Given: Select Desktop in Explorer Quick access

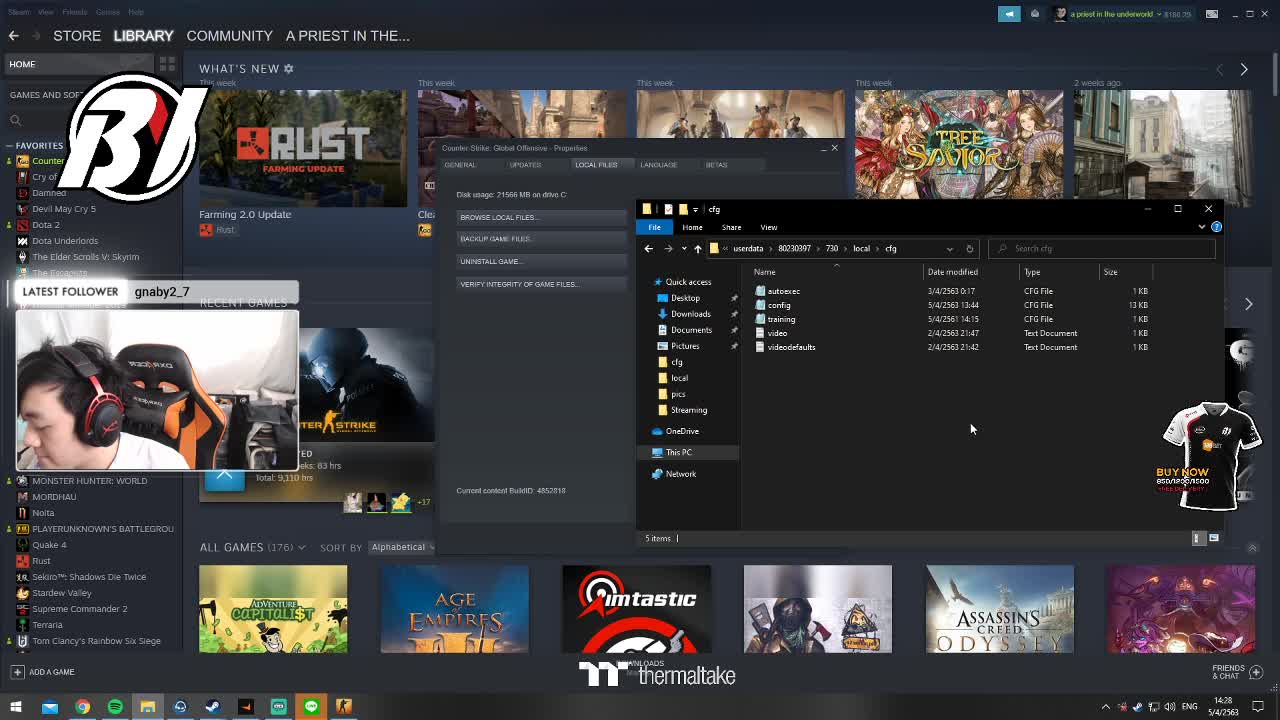Looking at the screenshot, I should 685,298.
